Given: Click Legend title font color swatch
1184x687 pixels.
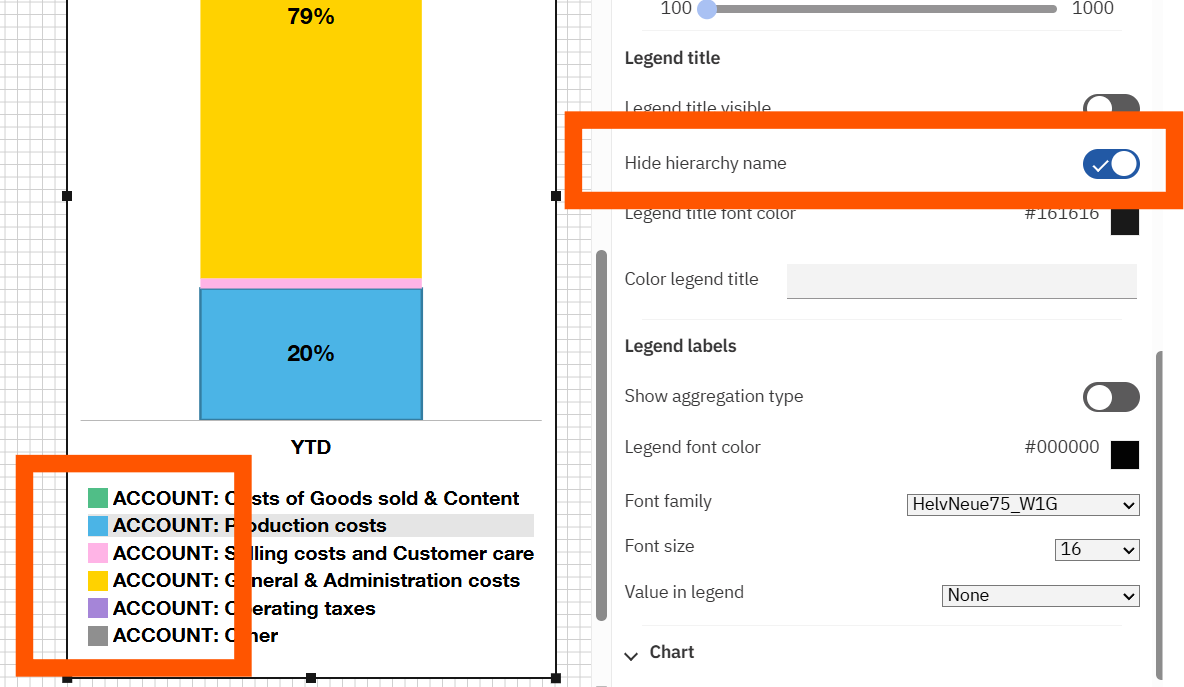Looking at the screenshot, I should (x=1125, y=220).
